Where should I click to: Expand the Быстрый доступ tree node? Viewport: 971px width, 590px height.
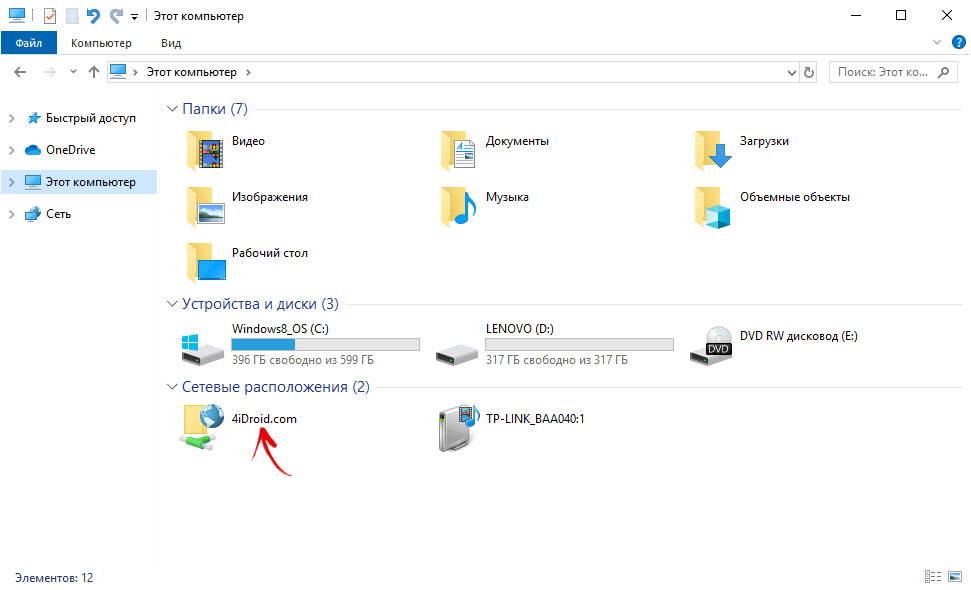[x=11, y=118]
